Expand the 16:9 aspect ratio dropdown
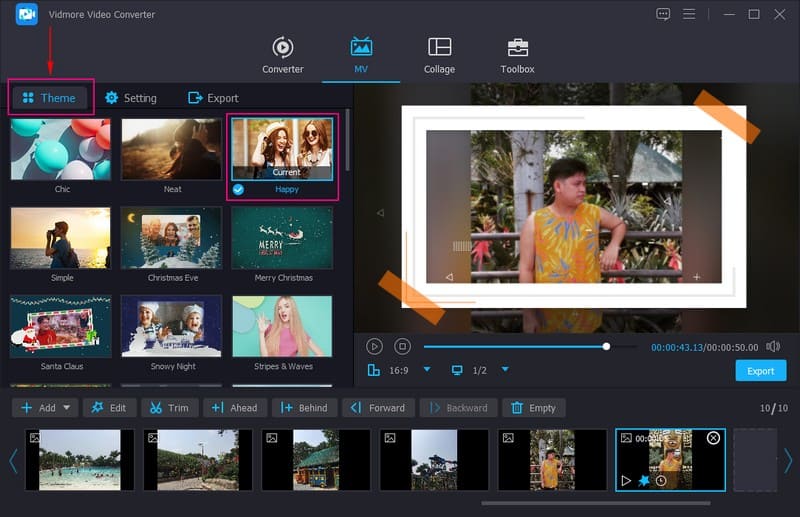The height and width of the screenshot is (517, 800). (427, 370)
